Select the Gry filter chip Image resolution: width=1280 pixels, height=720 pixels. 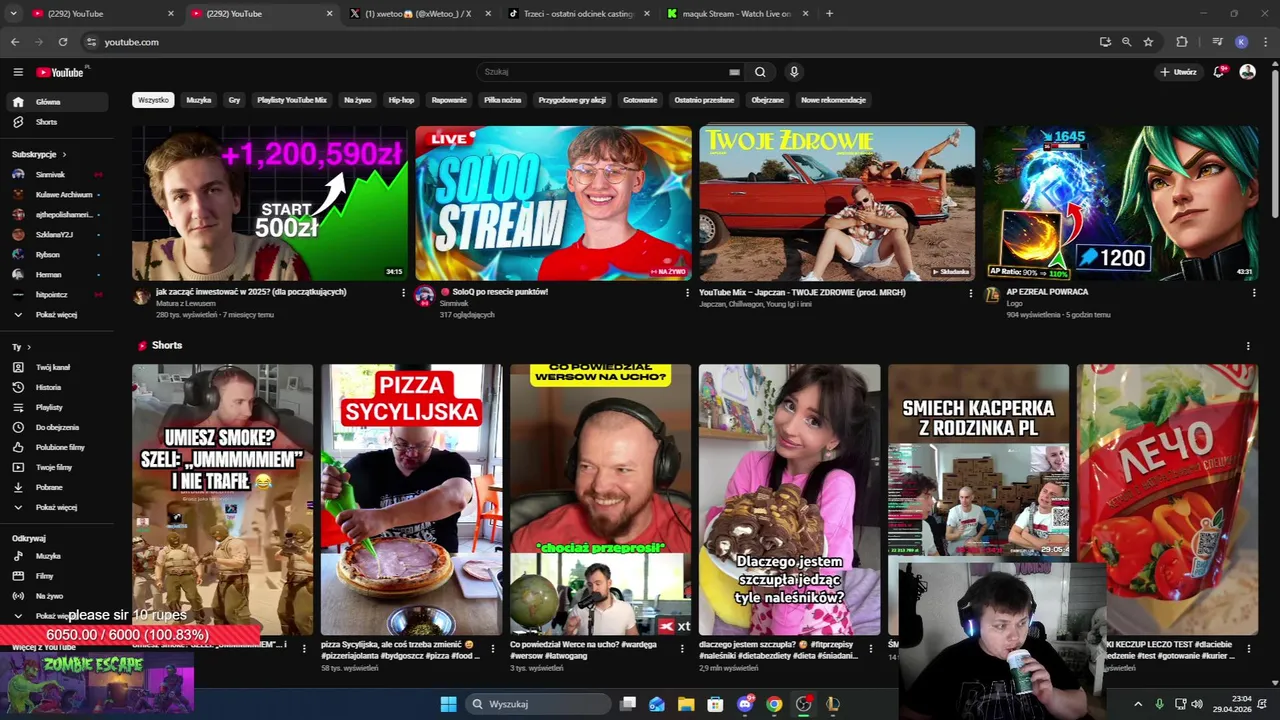point(234,100)
